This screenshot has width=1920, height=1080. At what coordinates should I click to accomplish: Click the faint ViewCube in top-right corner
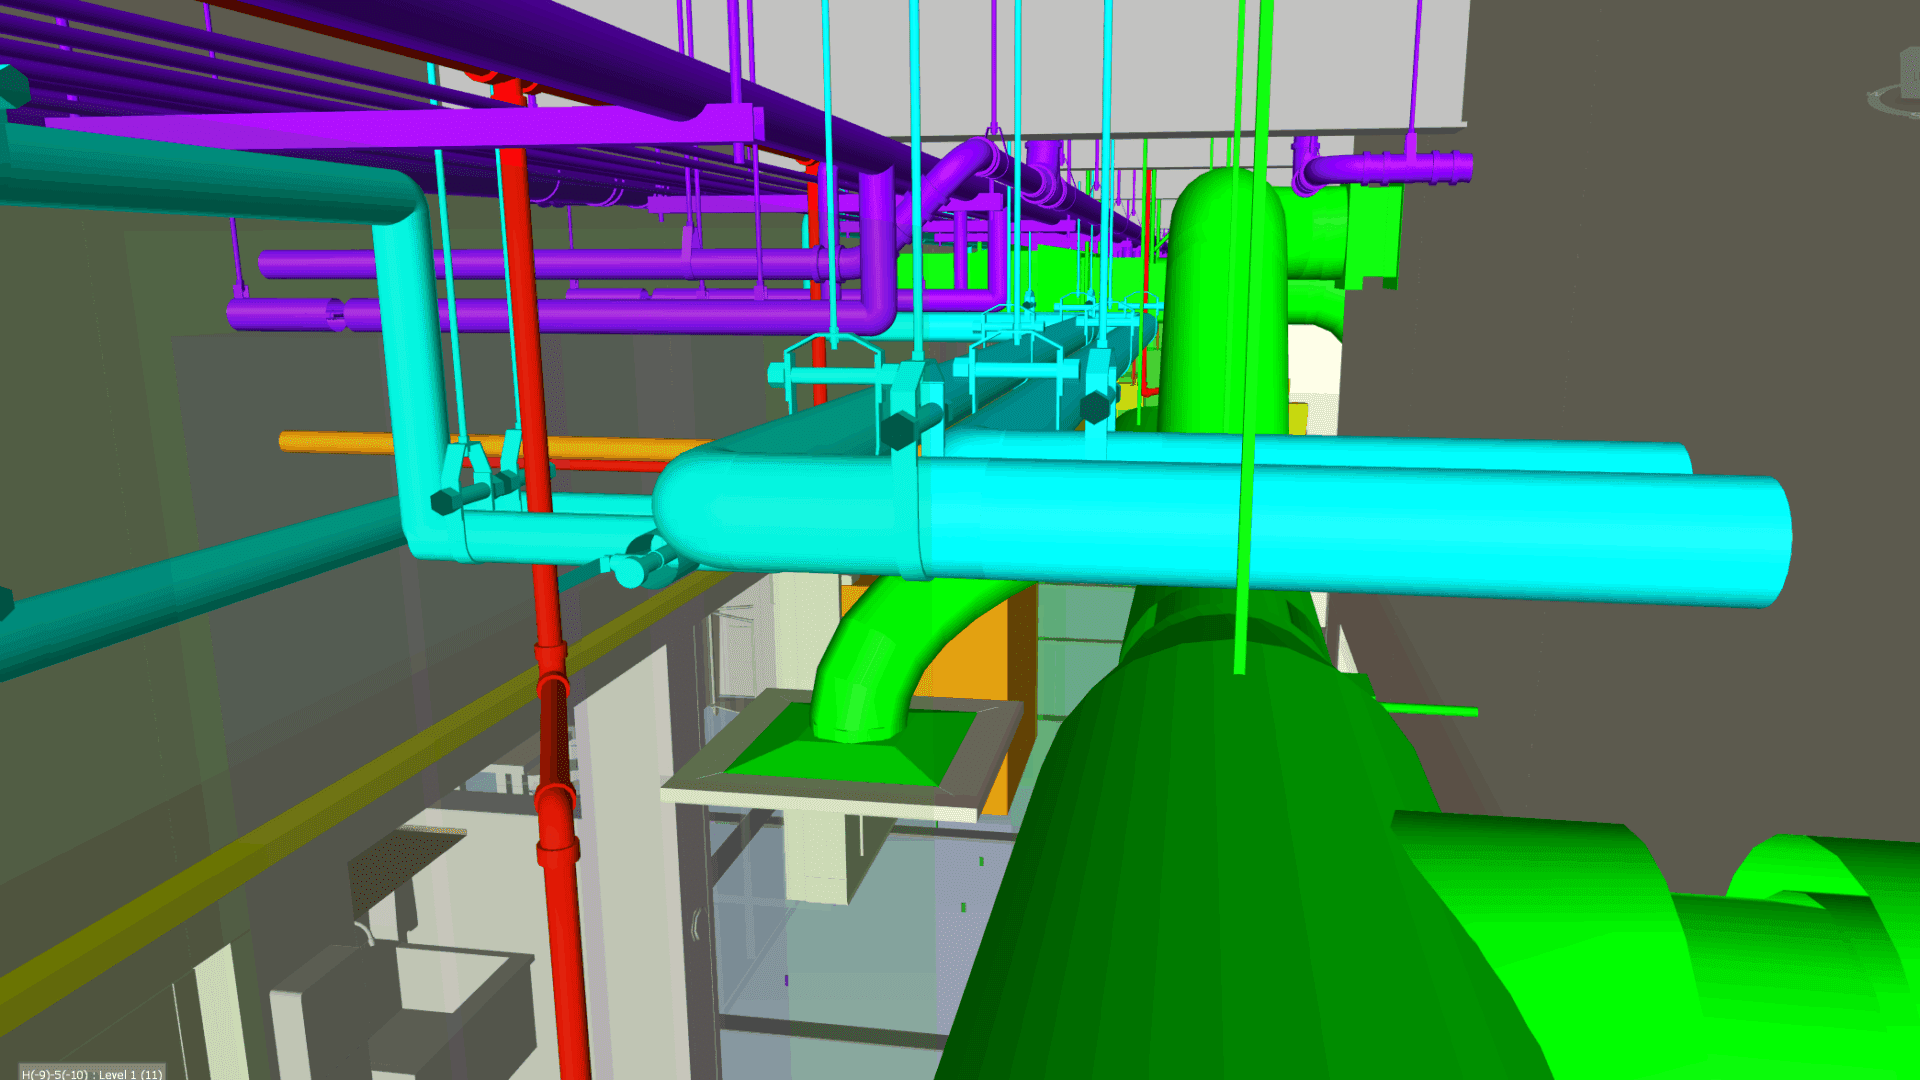[x=1908, y=72]
